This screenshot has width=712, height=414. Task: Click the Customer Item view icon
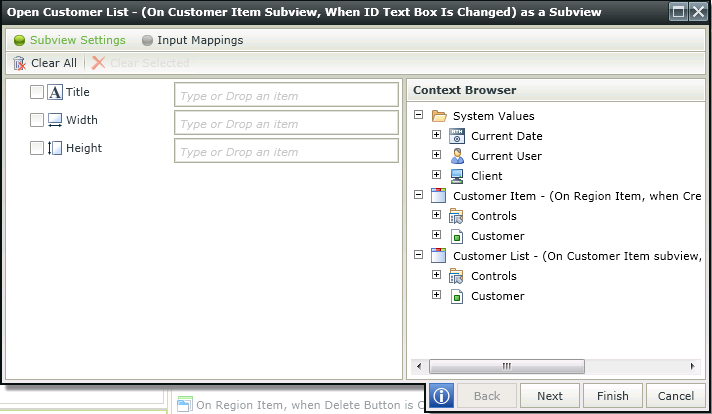point(438,196)
